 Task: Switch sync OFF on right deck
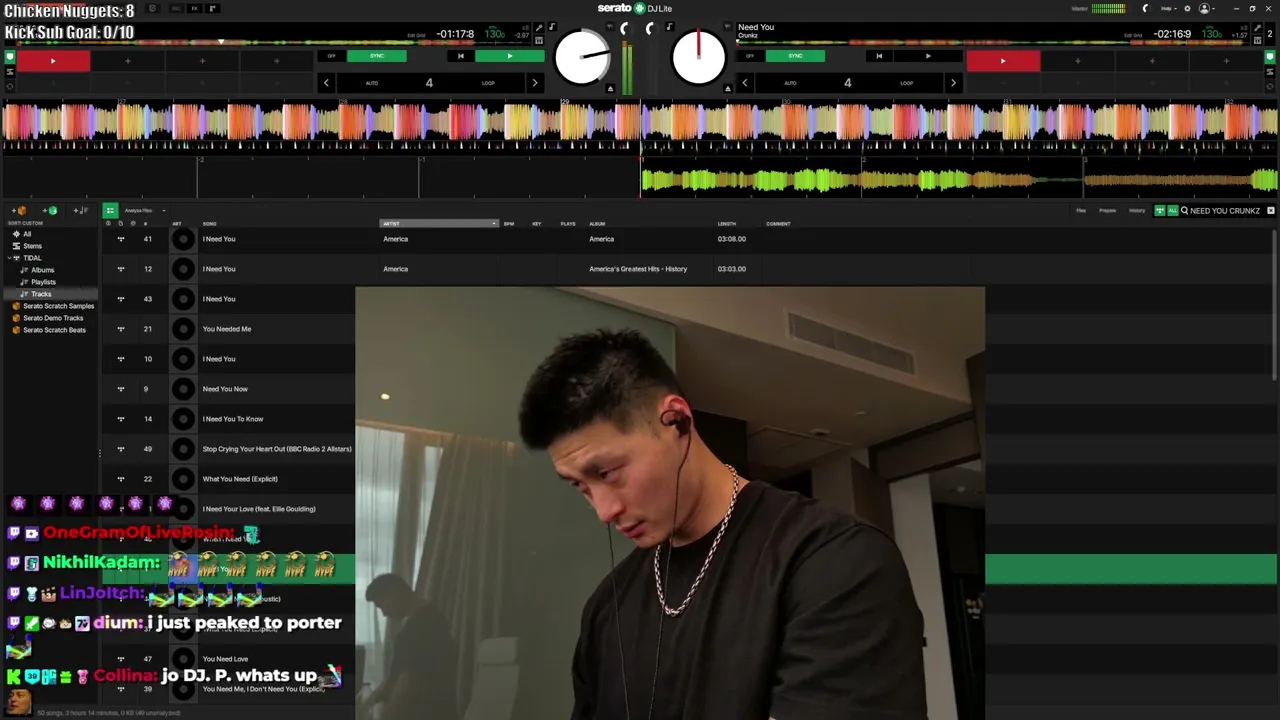click(x=750, y=56)
